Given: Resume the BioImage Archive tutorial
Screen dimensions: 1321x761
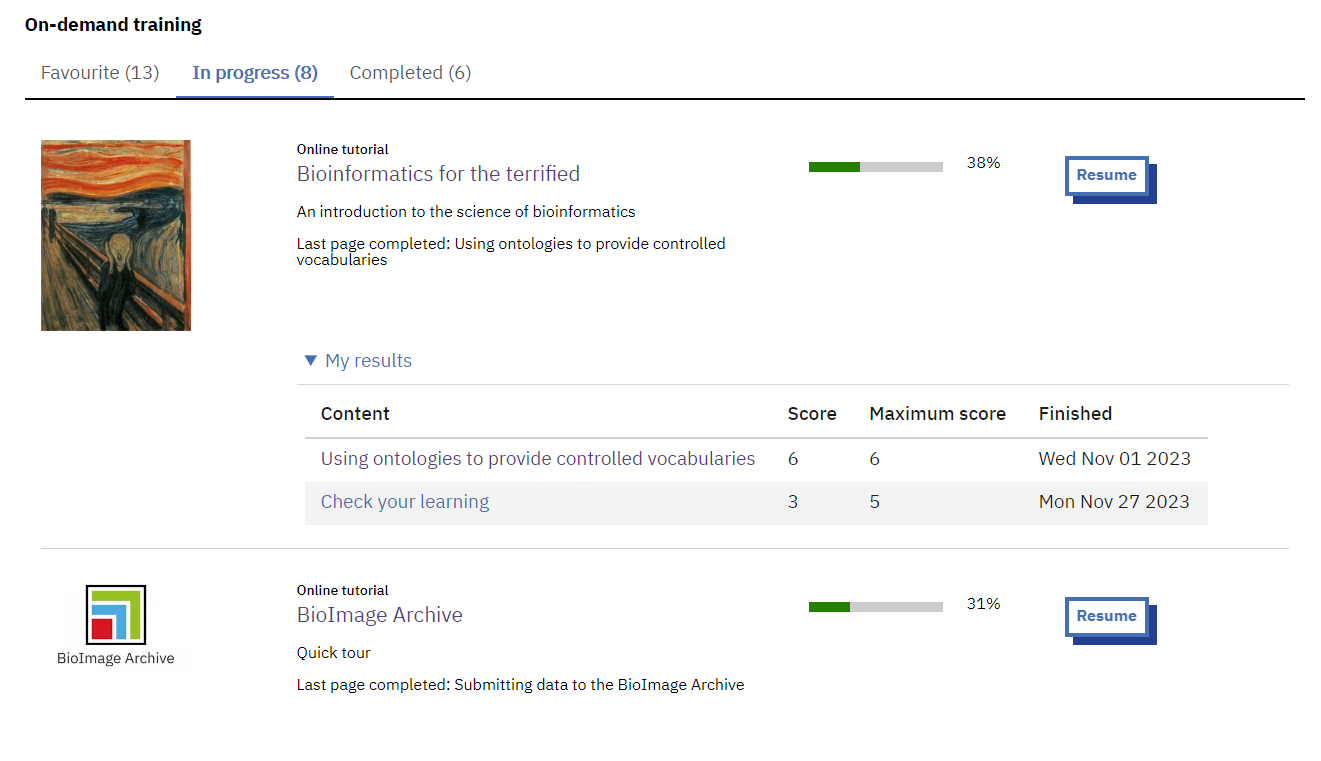Looking at the screenshot, I should click(x=1106, y=616).
